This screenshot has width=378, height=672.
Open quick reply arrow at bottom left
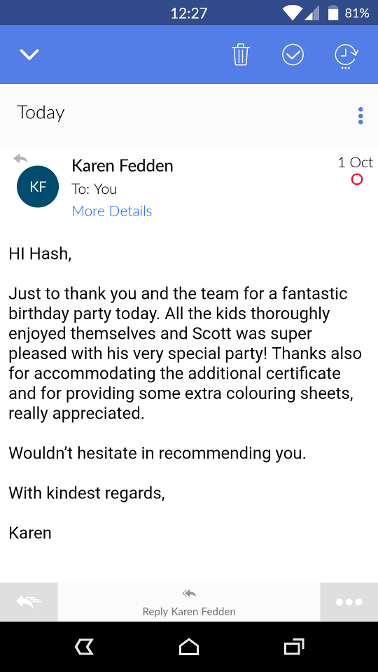(x=29, y=602)
